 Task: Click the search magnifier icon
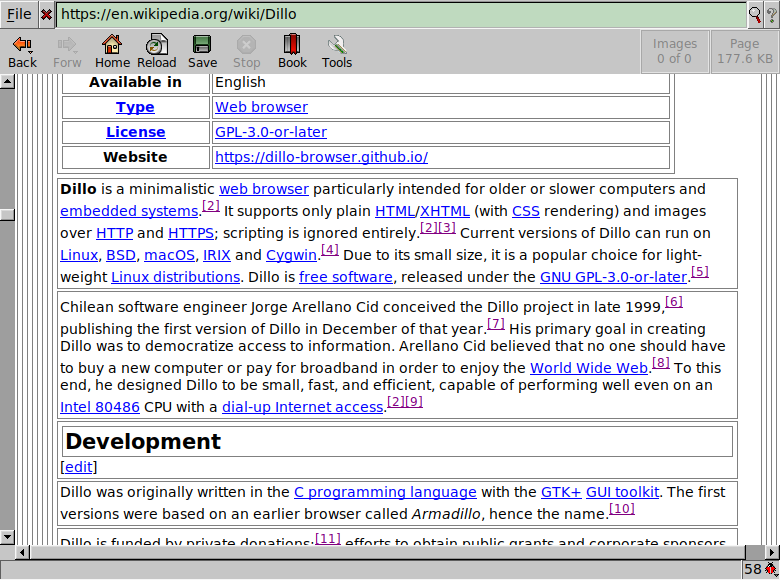tap(755, 14)
